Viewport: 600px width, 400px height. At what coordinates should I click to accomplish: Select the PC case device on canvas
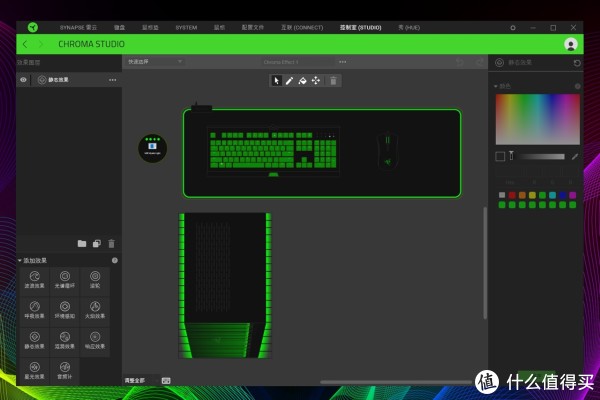click(225, 286)
